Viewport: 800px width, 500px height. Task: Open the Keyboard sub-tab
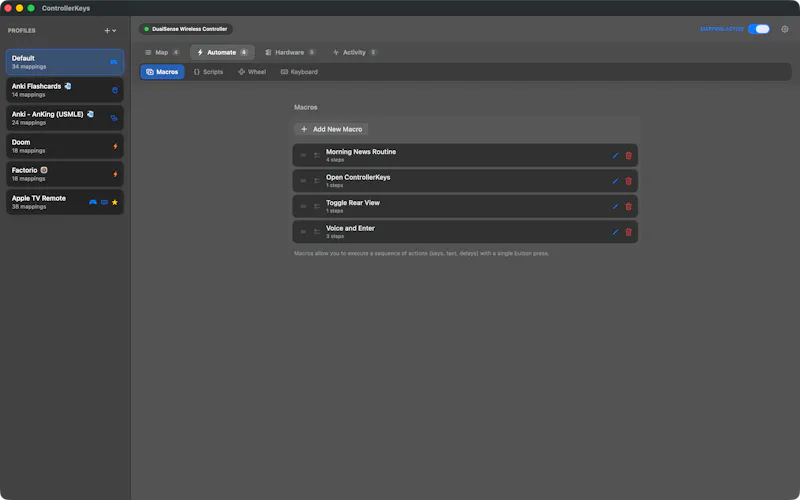click(x=299, y=72)
